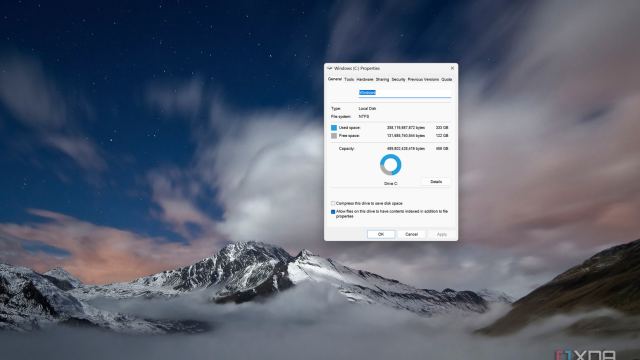Close the Properties dialog with X

[452, 68]
